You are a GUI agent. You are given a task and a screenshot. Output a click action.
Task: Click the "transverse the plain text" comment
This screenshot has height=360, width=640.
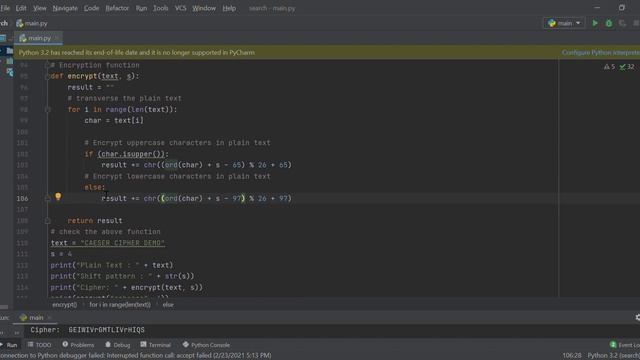coord(124,98)
